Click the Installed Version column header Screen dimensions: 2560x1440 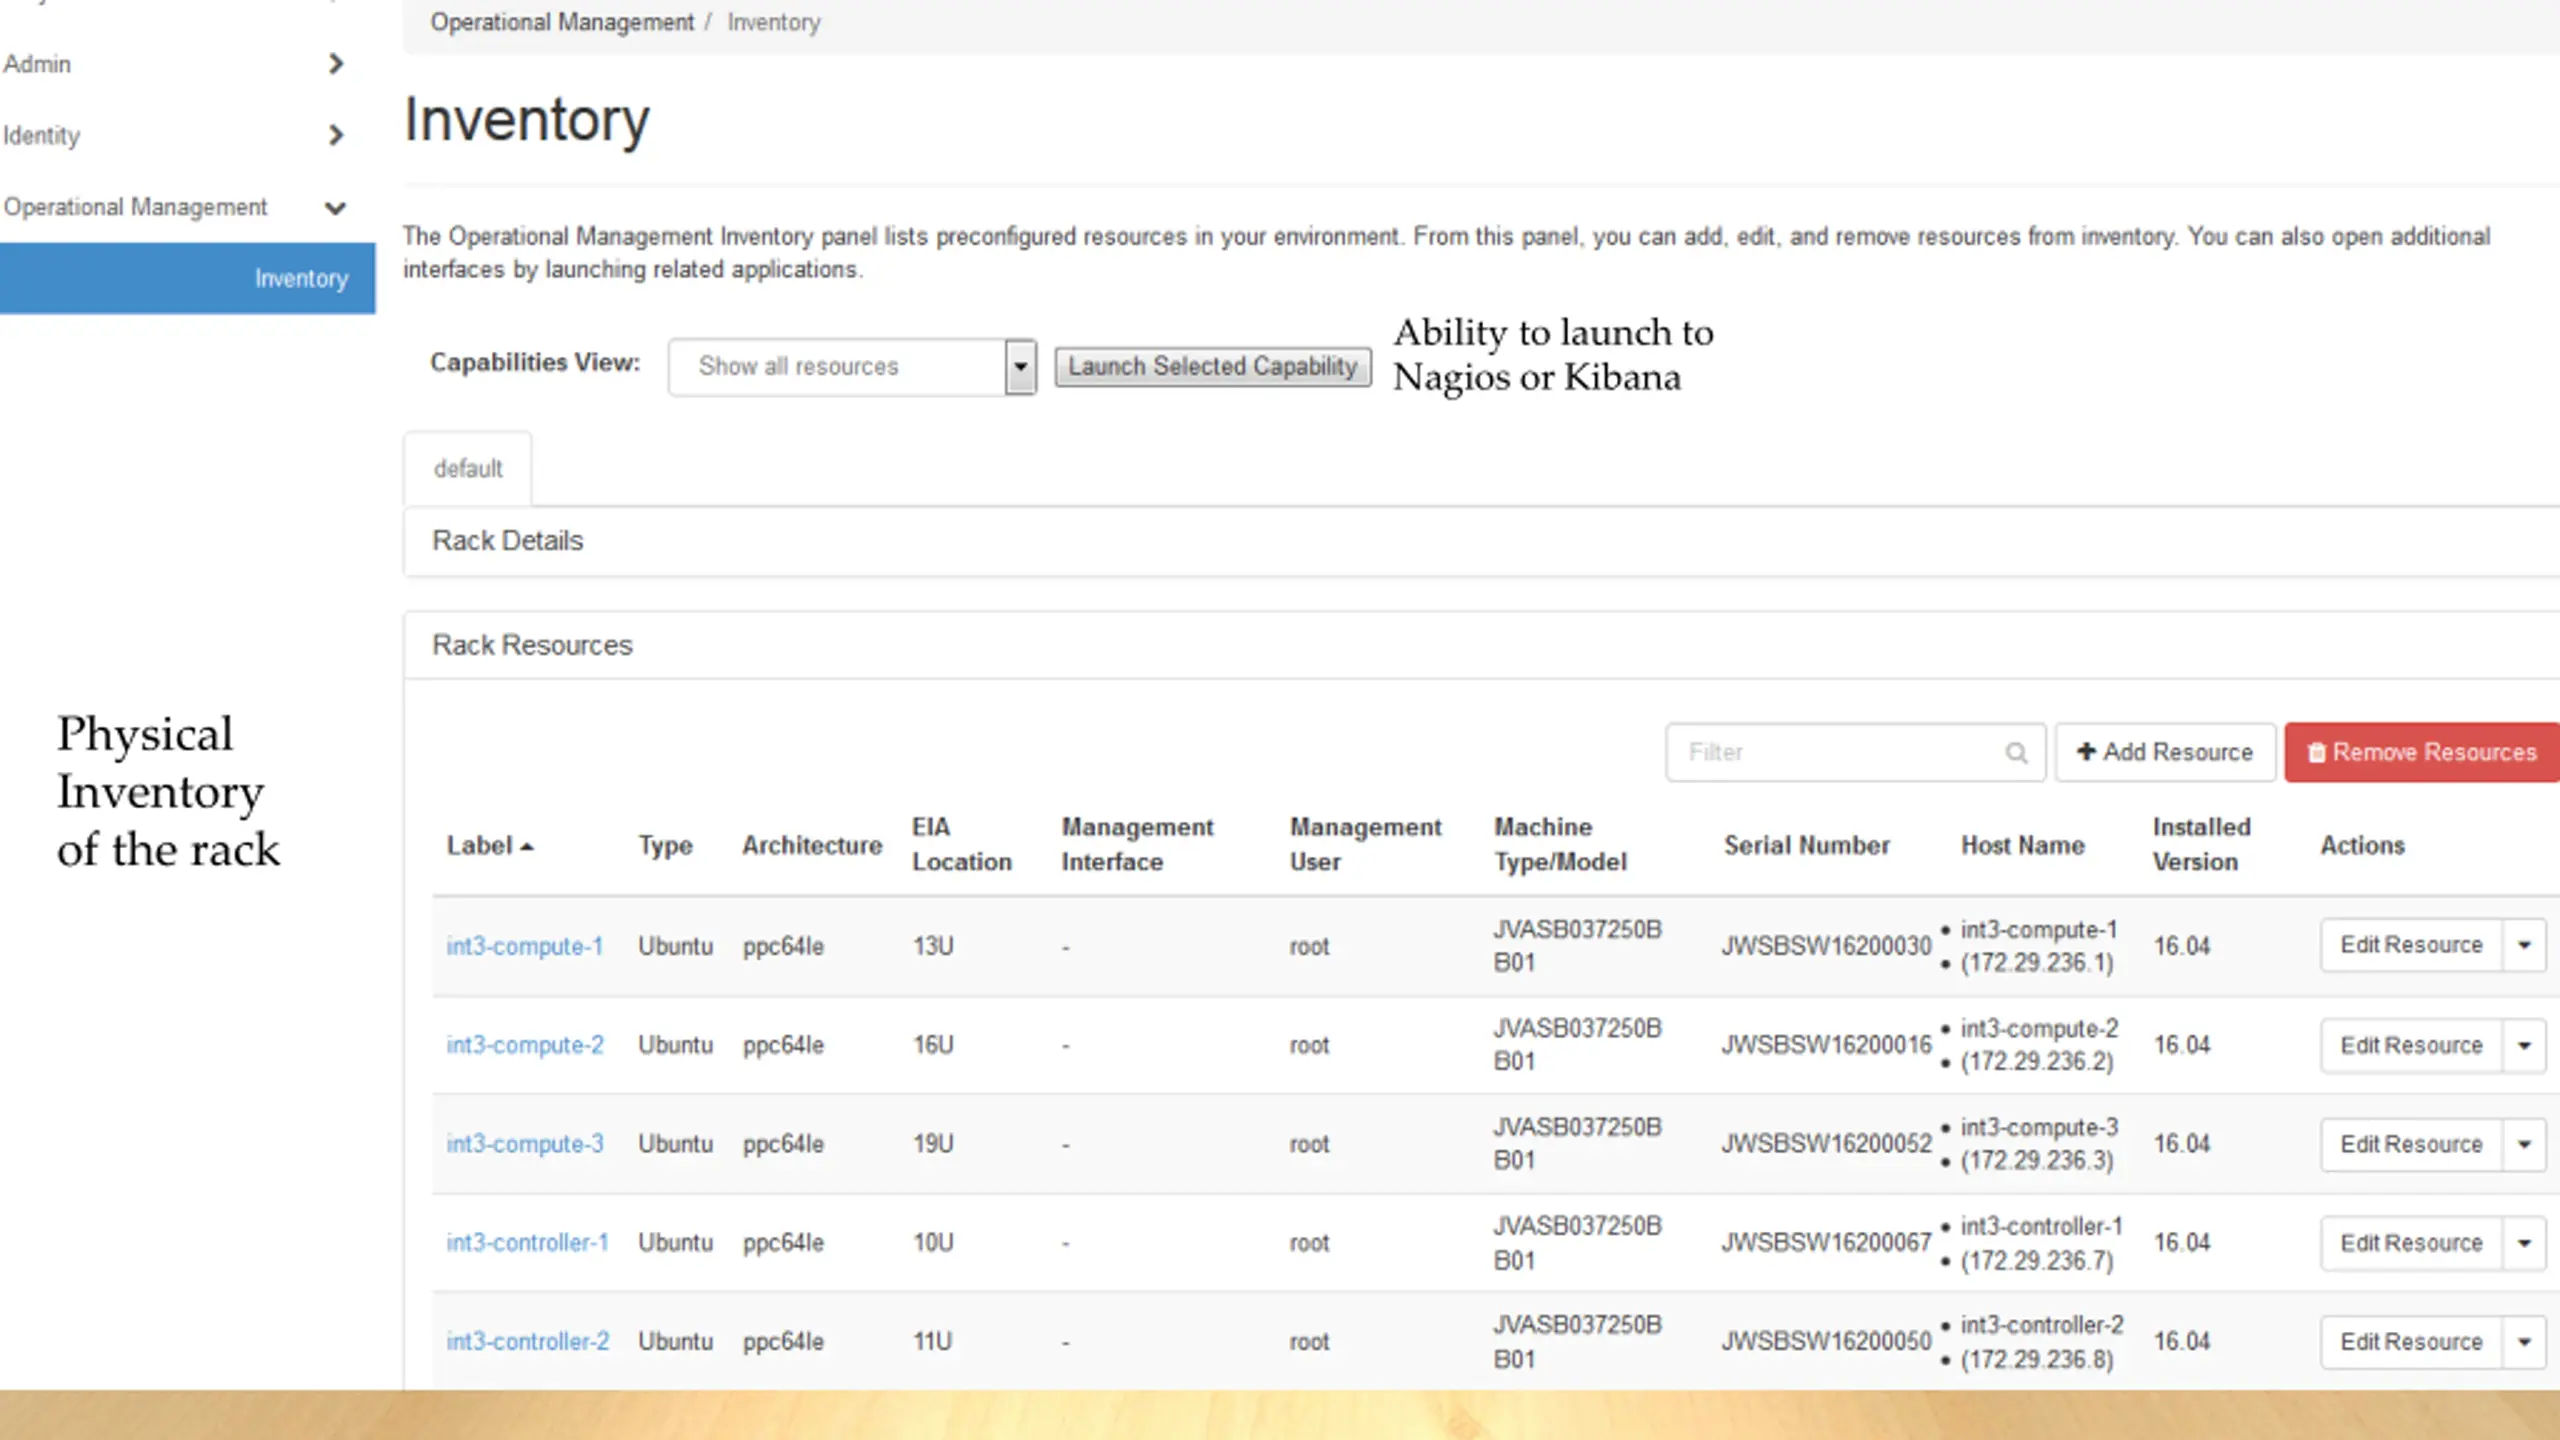click(2201, 844)
